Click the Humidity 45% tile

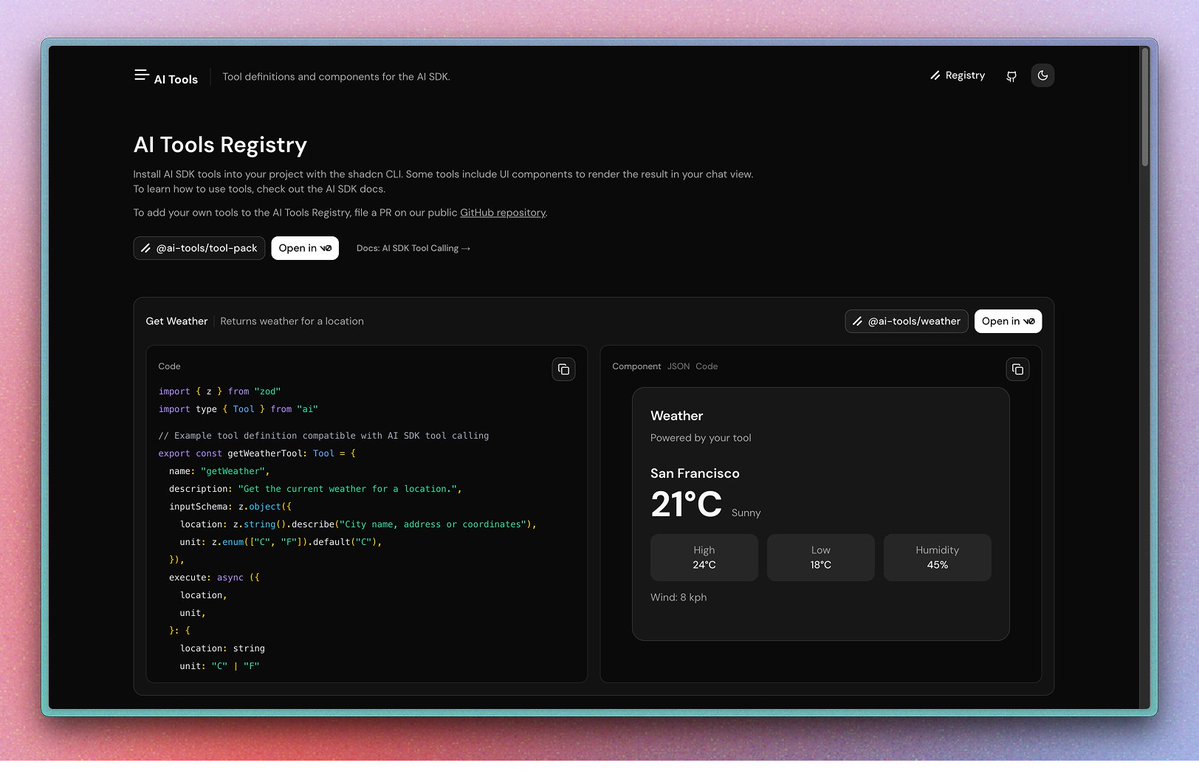(937, 557)
